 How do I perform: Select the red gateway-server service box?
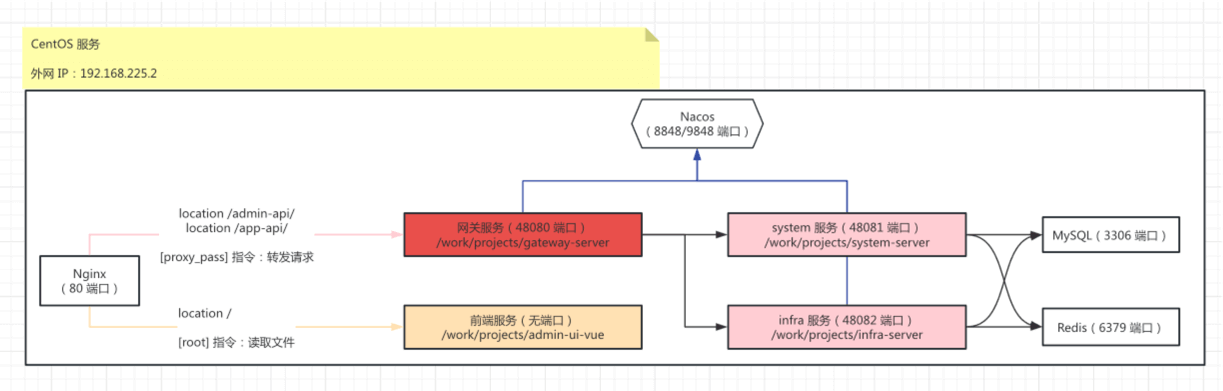pyautogui.click(x=522, y=235)
